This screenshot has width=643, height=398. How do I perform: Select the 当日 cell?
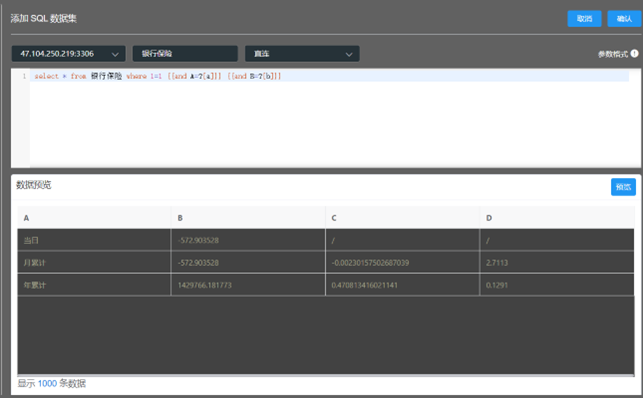click(x=94, y=240)
